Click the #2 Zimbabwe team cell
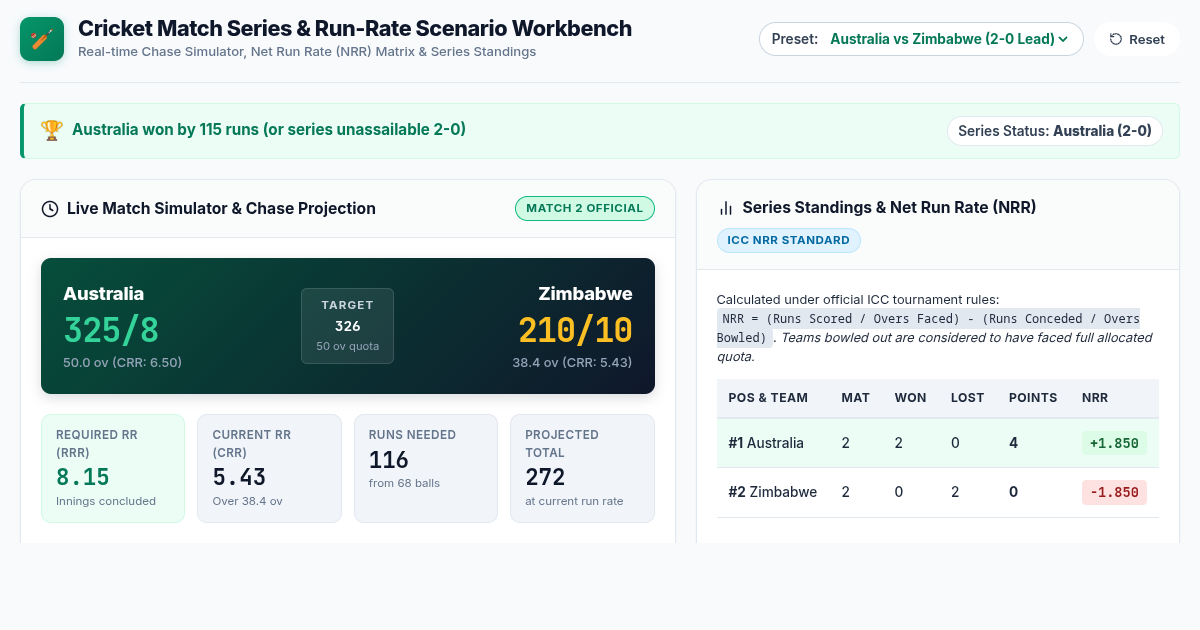1200x630 pixels. tap(772, 492)
